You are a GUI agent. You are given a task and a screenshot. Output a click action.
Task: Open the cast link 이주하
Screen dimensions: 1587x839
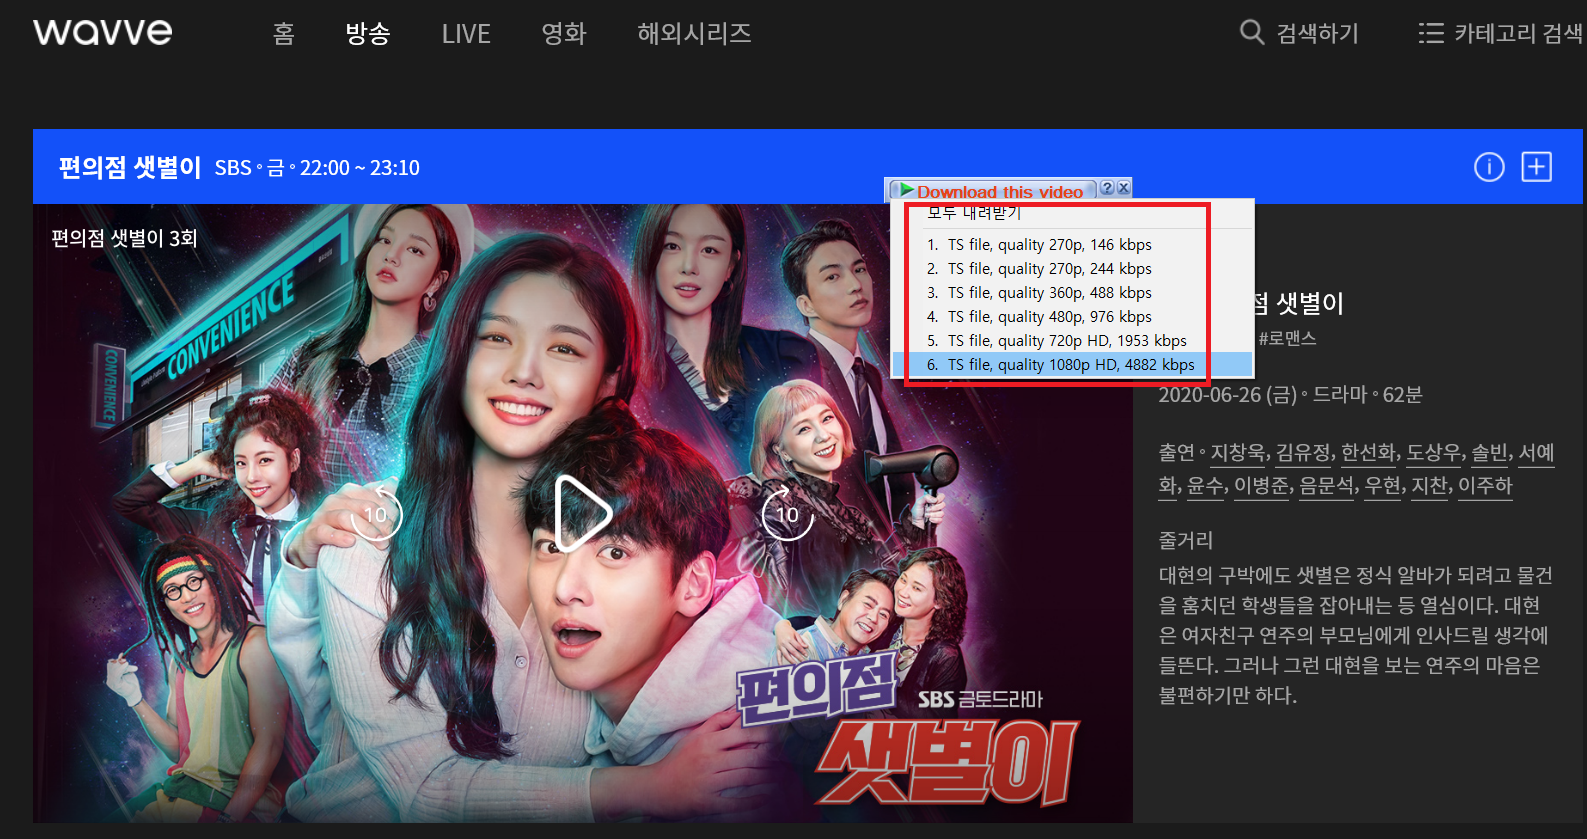tap(1485, 486)
